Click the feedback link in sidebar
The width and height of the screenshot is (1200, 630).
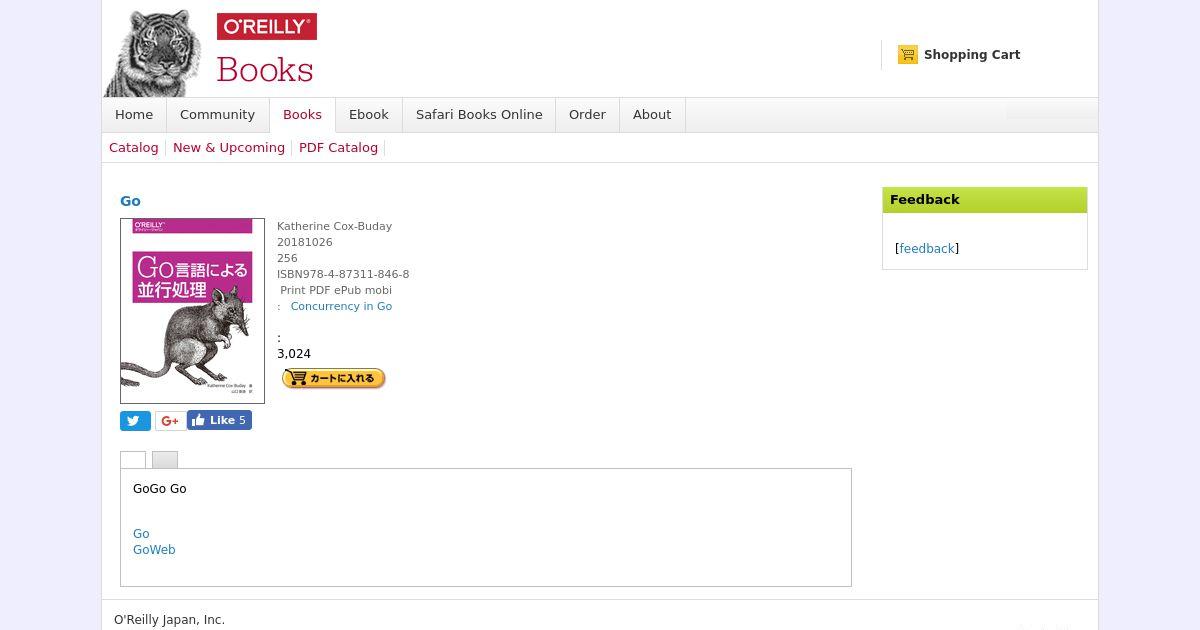click(x=927, y=249)
